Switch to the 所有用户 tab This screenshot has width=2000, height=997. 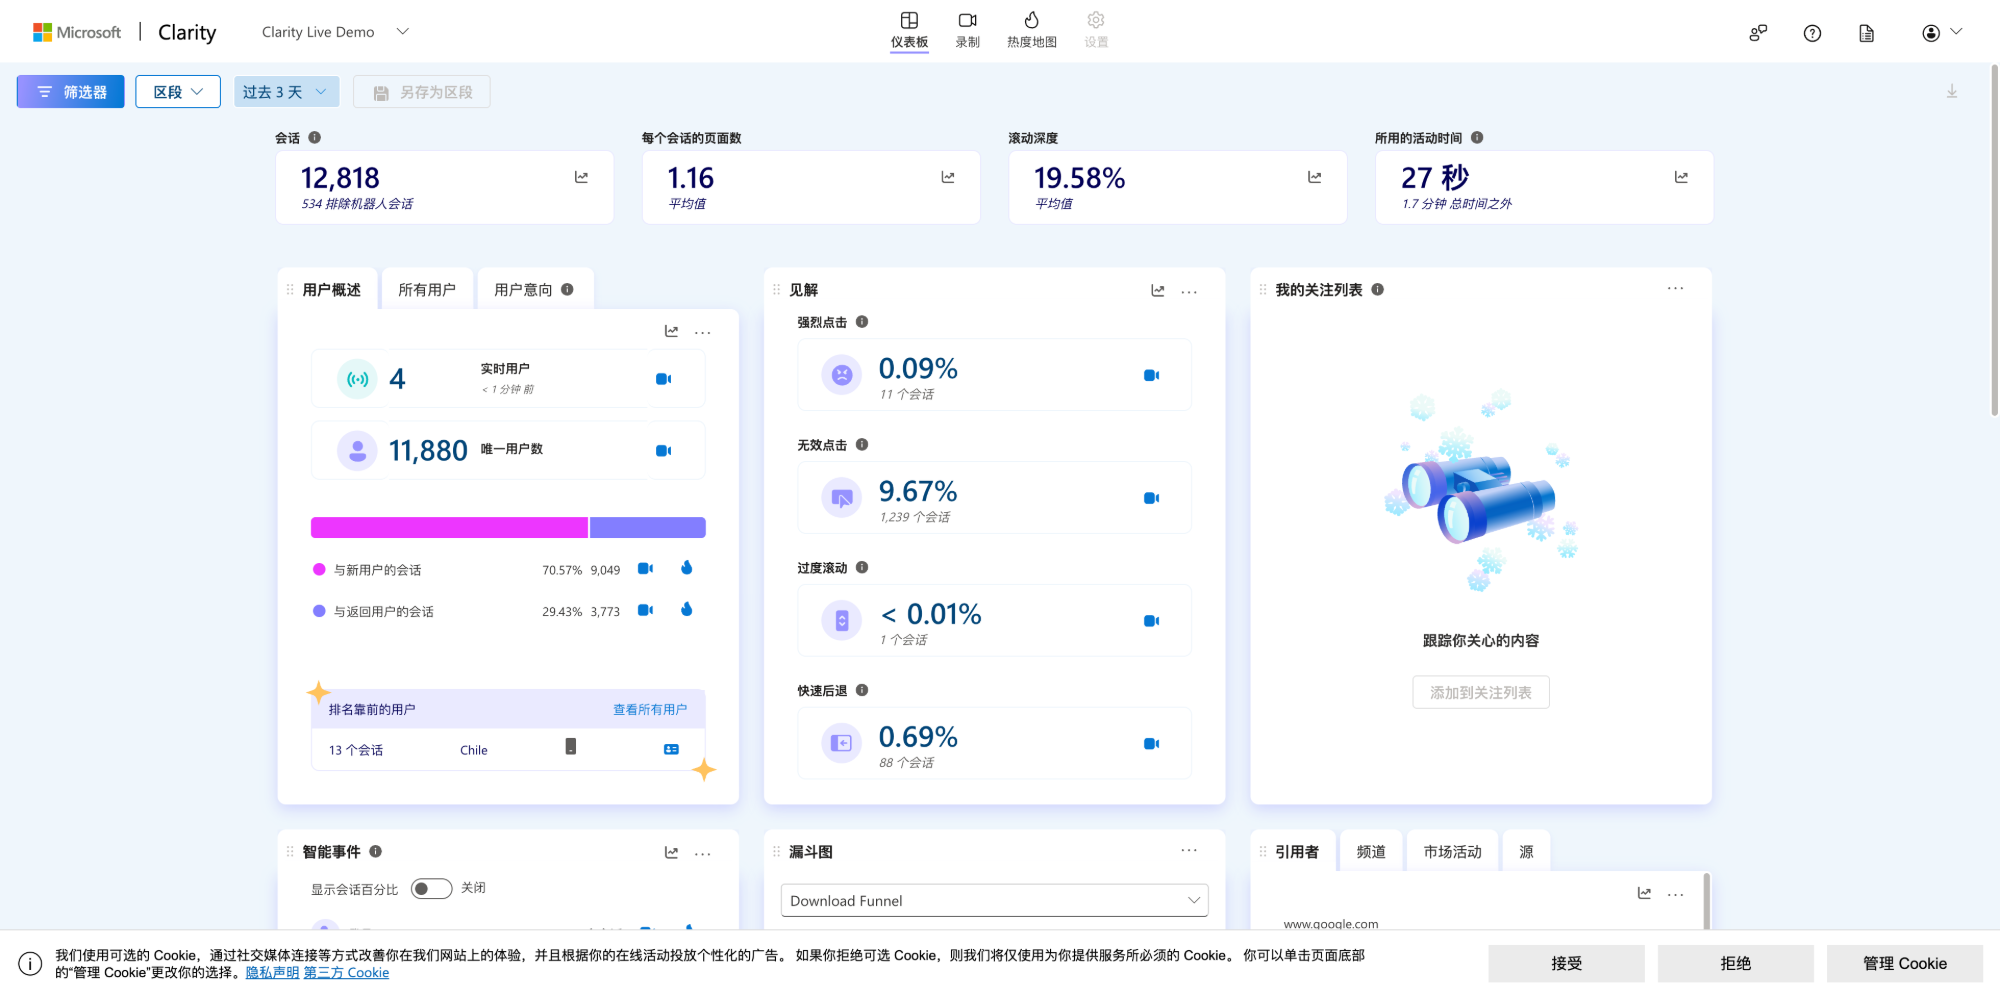click(427, 288)
